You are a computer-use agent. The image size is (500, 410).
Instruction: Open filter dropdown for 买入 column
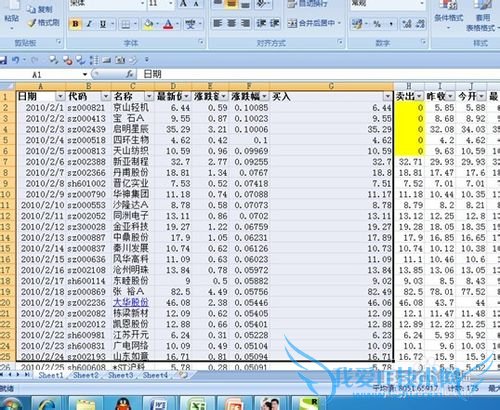[x=387, y=97]
